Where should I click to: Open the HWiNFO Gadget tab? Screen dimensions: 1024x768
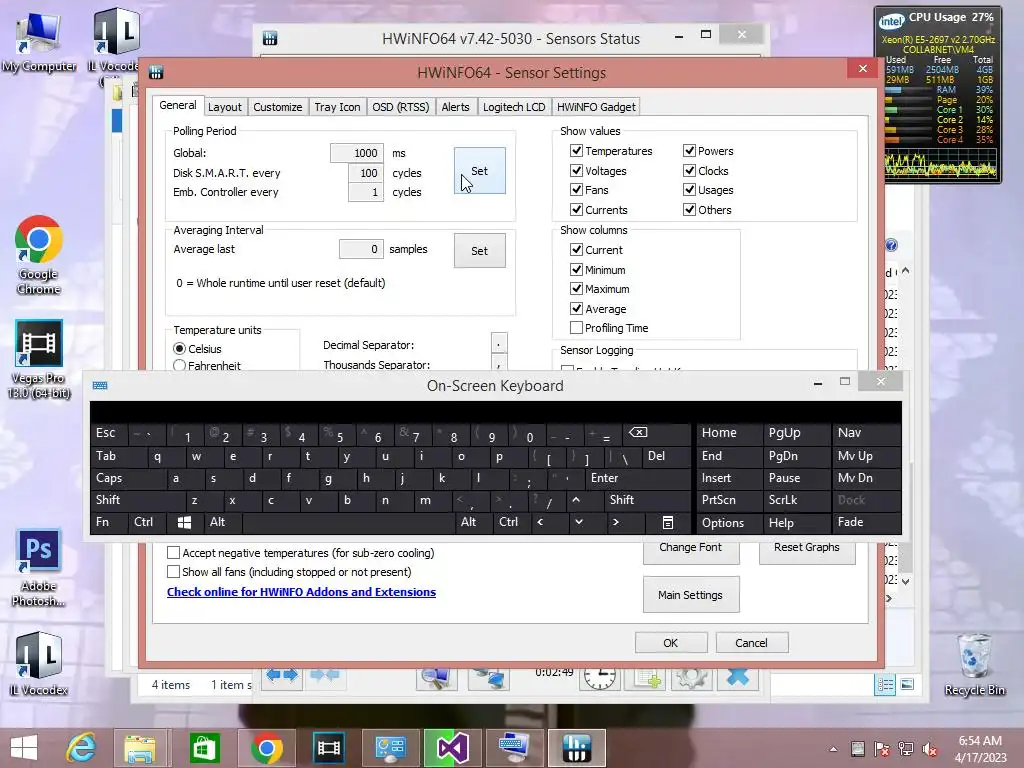596,107
